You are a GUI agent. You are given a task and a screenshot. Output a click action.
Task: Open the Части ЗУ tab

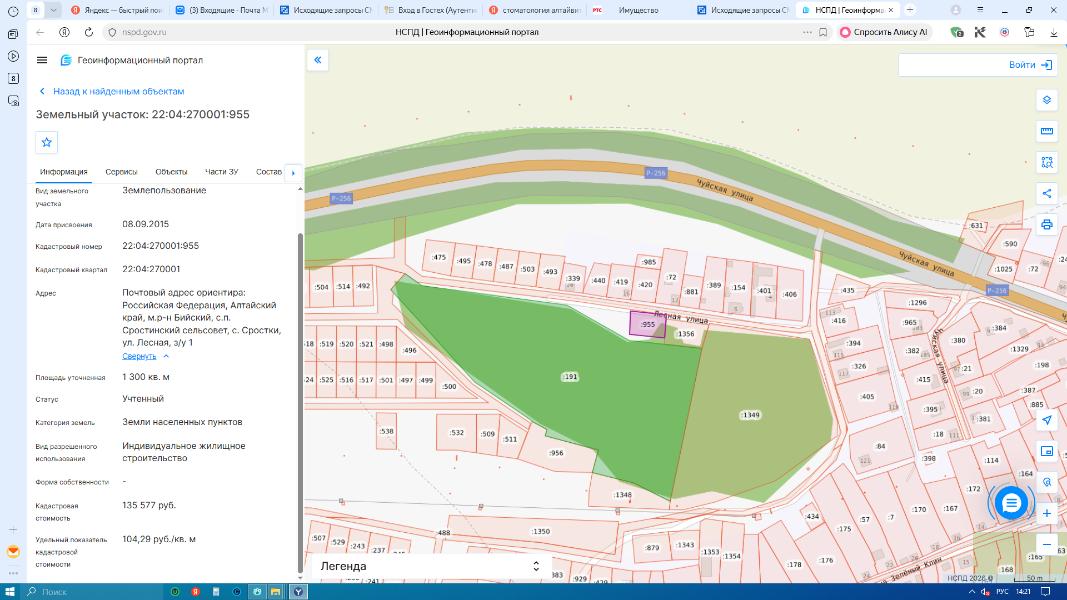pyautogui.click(x=222, y=172)
